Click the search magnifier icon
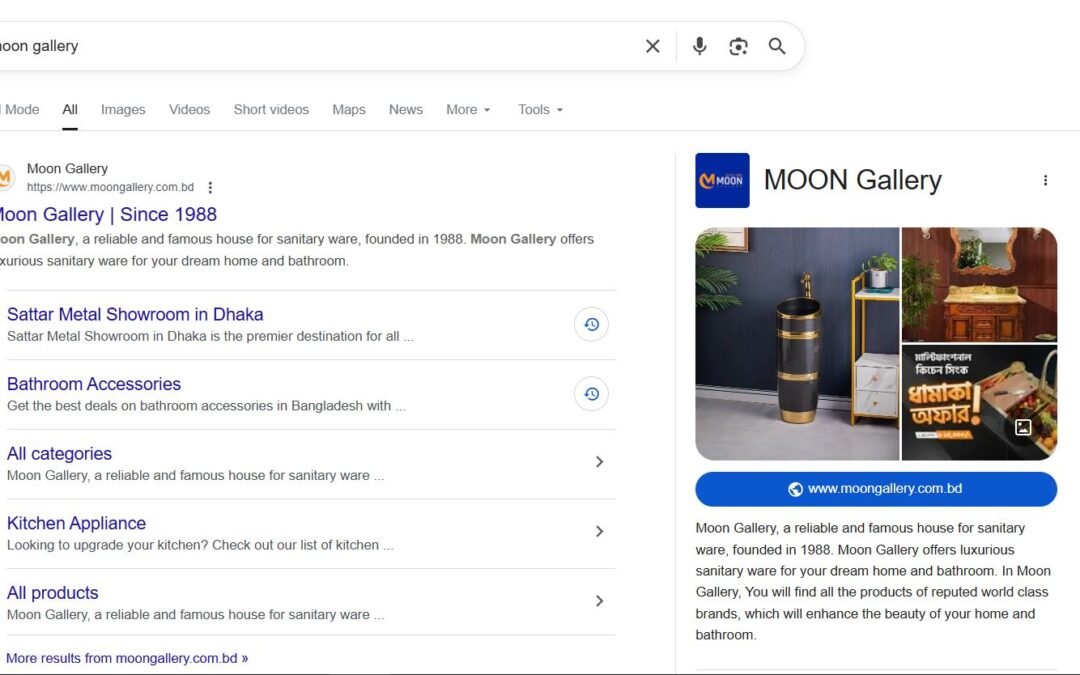1080x675 pixels. point(777,46)
